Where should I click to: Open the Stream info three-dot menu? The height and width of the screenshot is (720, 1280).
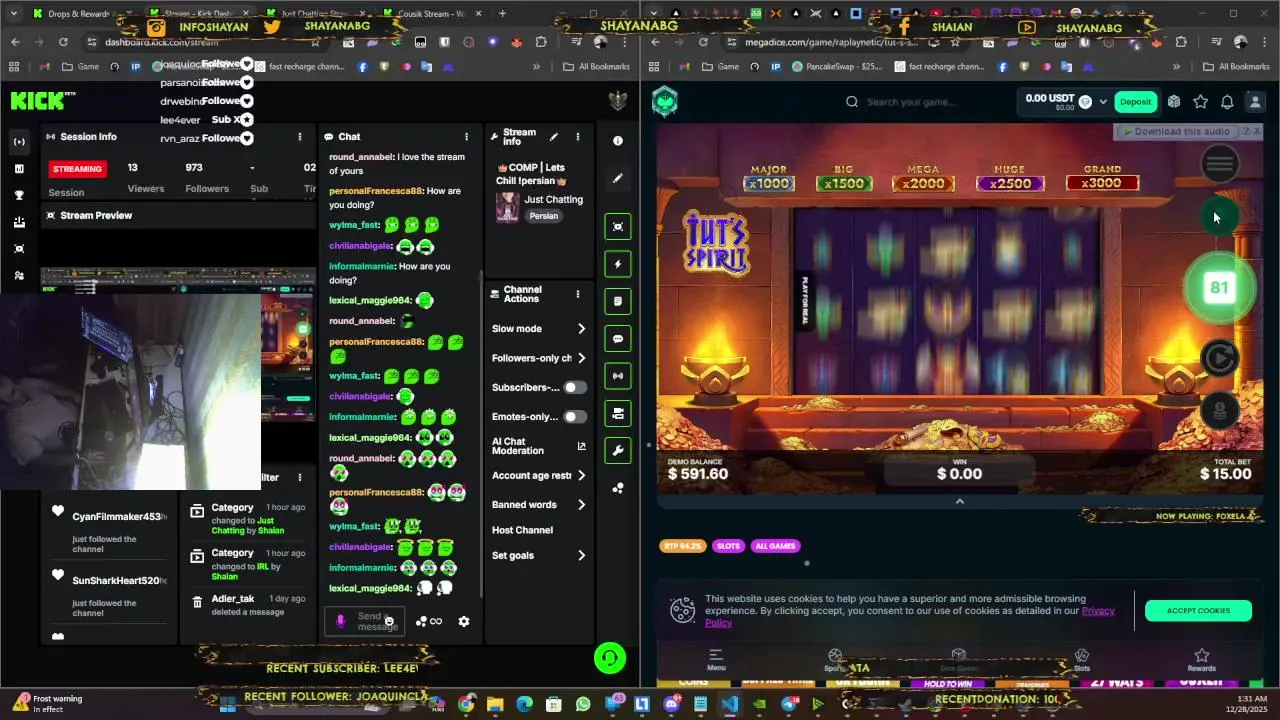pos(577,137)
